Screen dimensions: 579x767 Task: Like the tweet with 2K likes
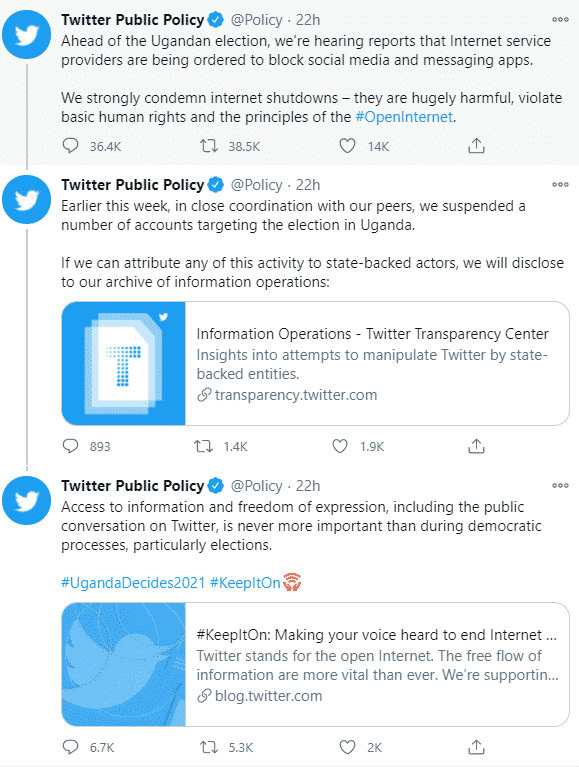pyautogui.click(x=347, y=747)
